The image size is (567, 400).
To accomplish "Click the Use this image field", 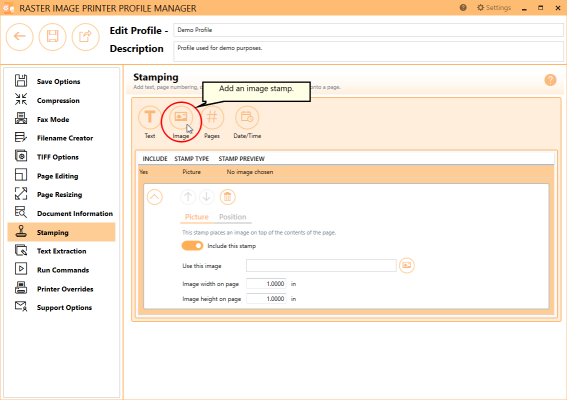I will [x=321, y=265].
